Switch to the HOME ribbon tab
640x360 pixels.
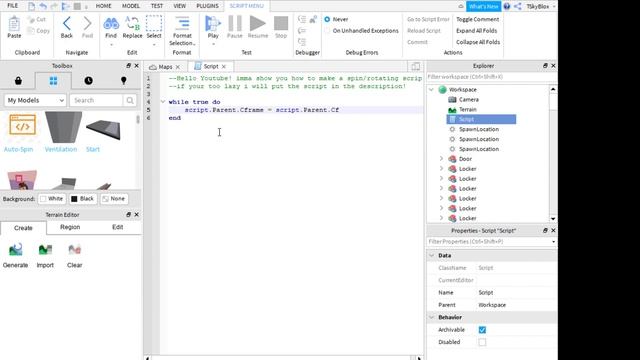coord(103,6)
